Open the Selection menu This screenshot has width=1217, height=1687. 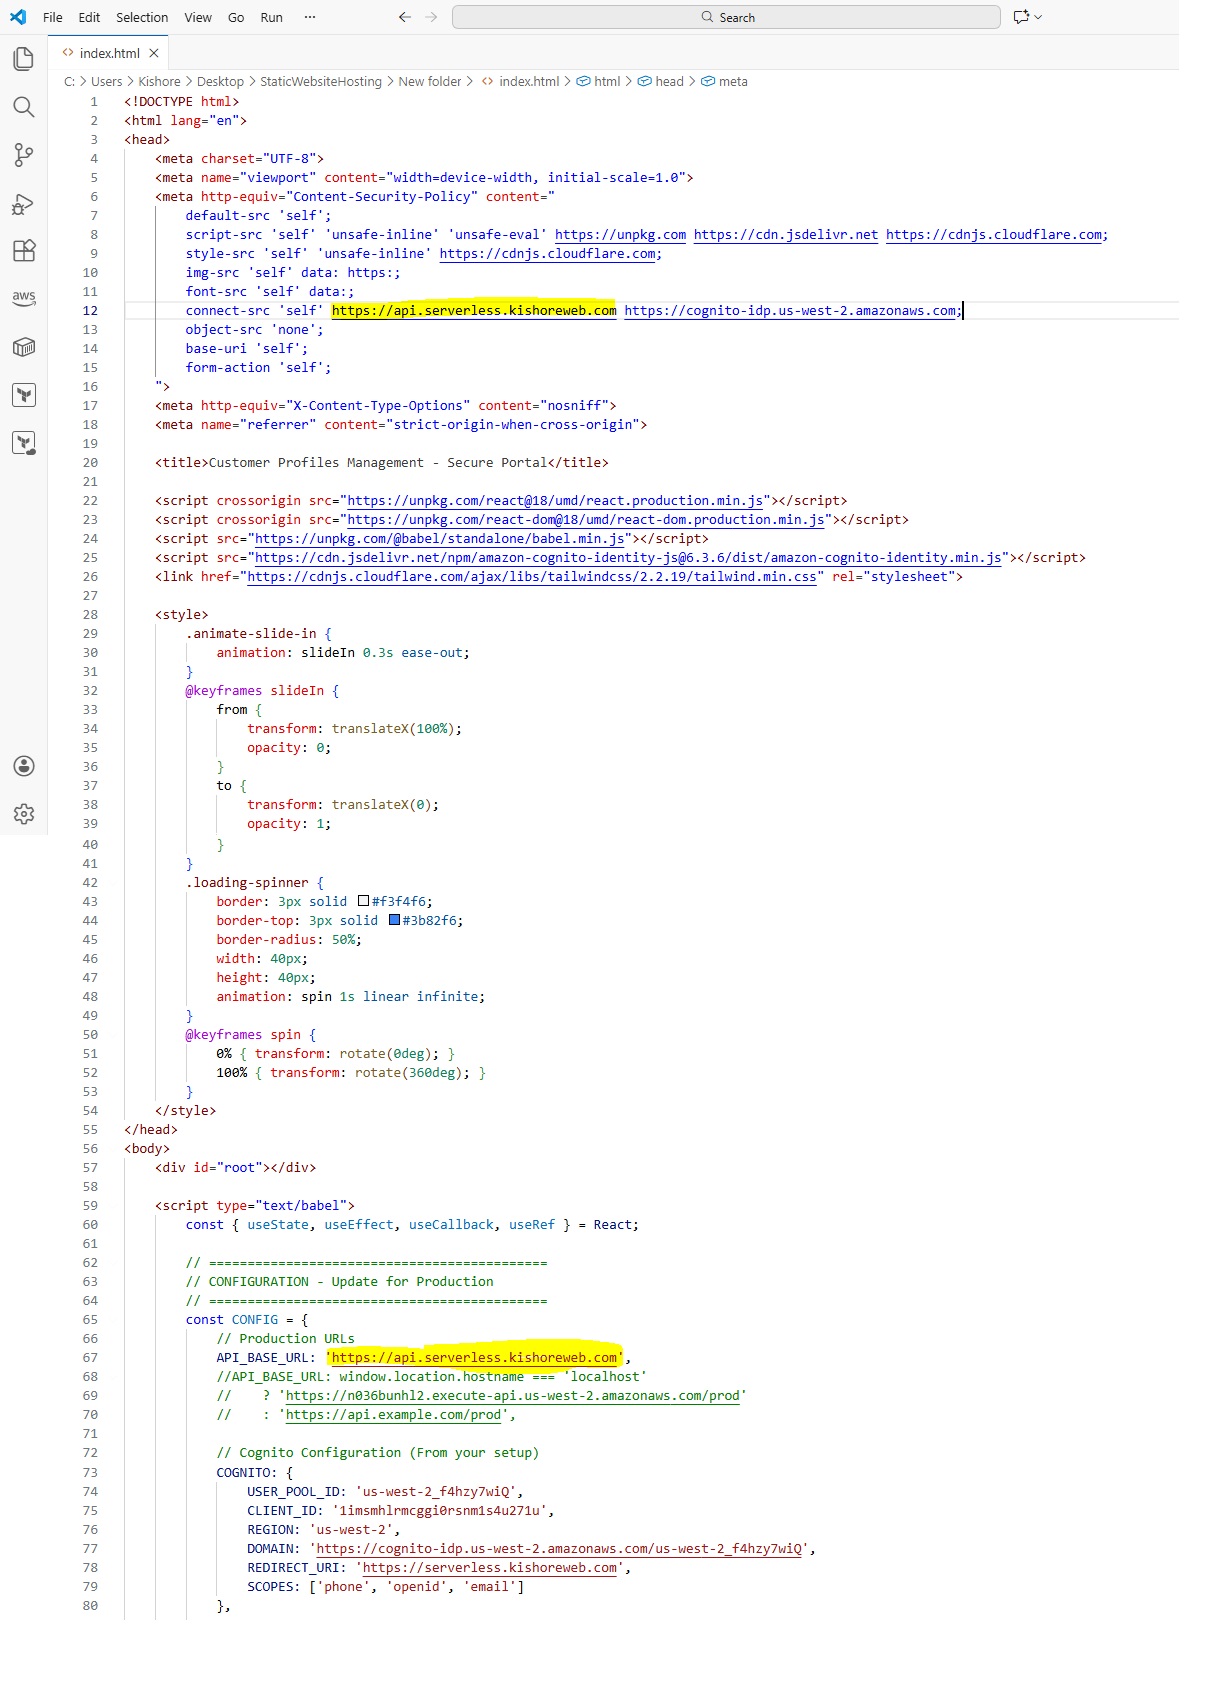click(142, 17)
